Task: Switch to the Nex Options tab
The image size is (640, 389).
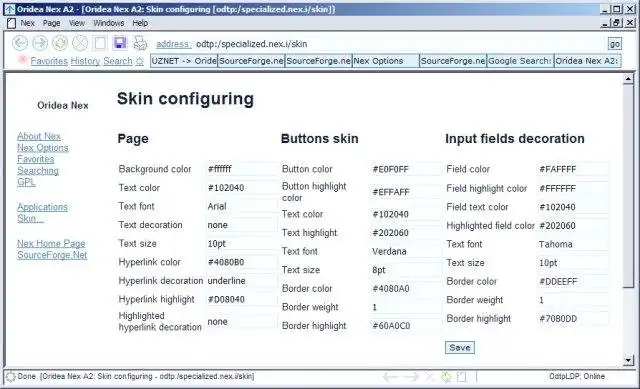Action: point(386,61)
